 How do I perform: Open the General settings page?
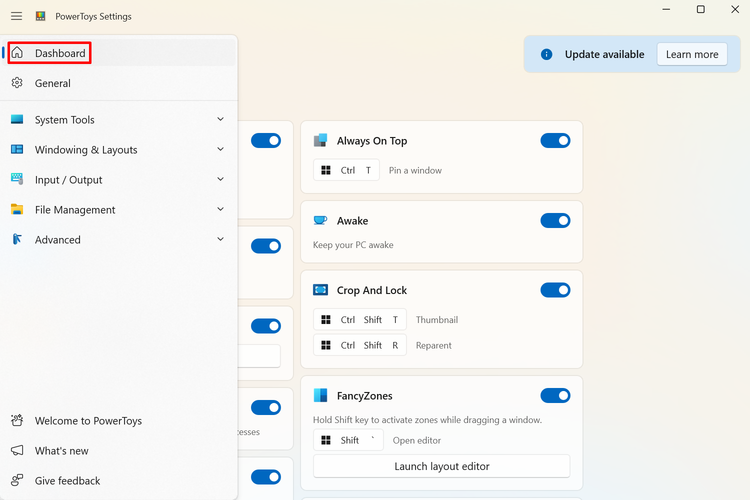(x=119, y=83)
